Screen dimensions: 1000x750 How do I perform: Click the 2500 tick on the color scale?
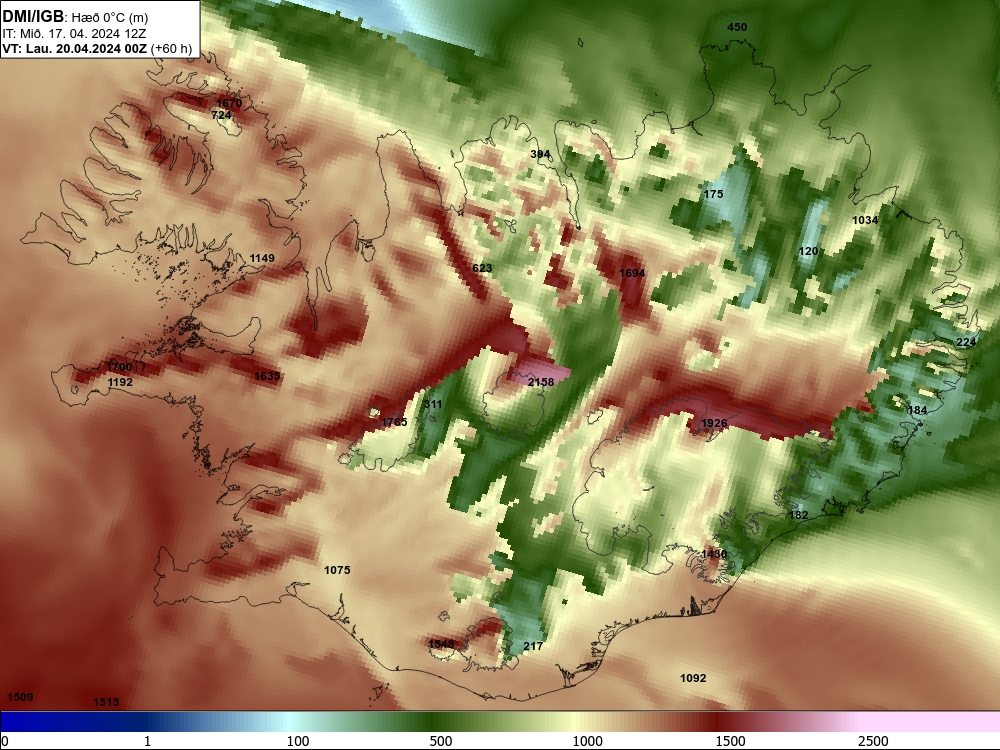(x=873, y=740)
